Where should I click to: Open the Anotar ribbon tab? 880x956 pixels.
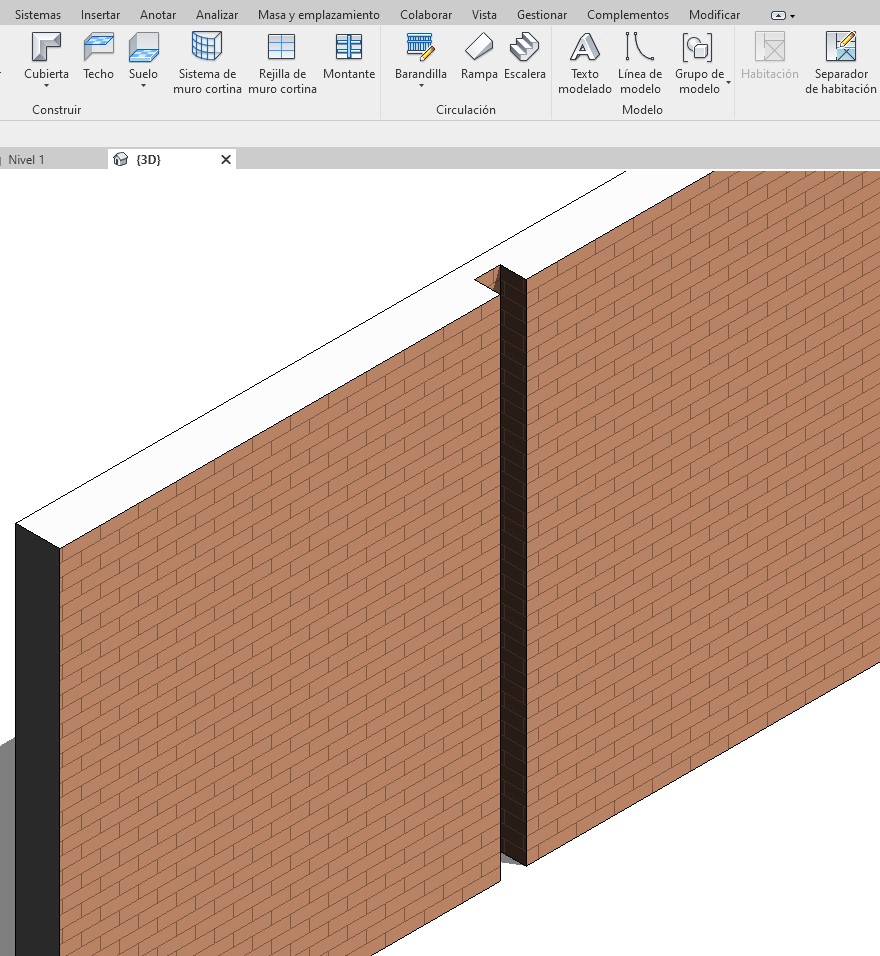coord(158,15)
